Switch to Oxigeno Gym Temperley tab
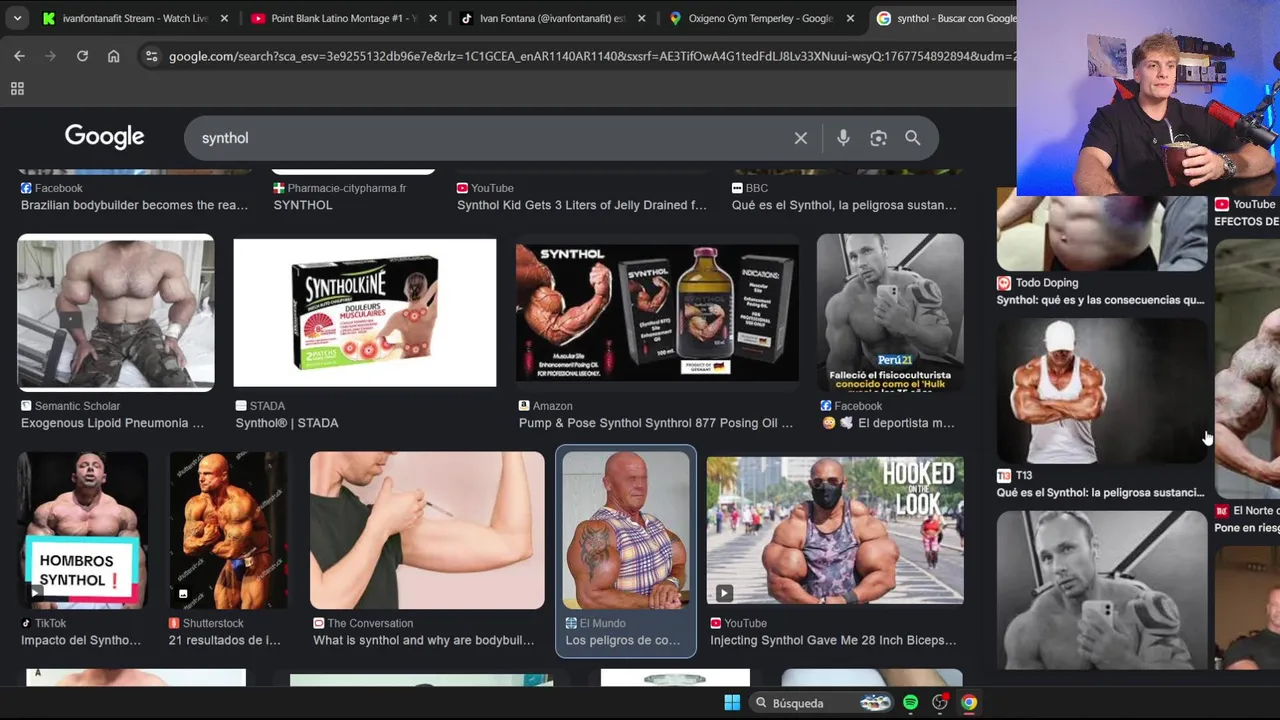This screenshot has height=720, width=1280. [760, 18]
